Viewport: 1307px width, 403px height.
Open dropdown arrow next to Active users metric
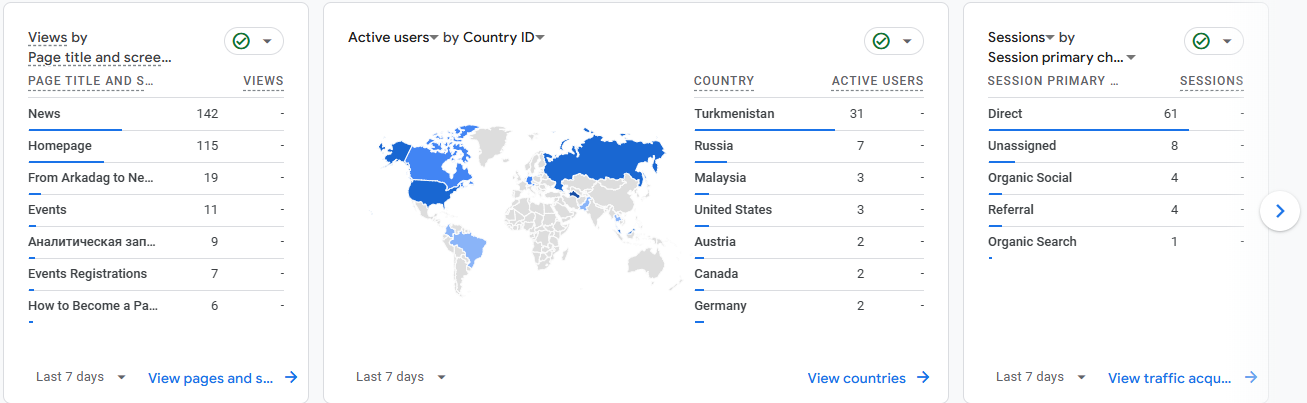[x=435, y=38]
